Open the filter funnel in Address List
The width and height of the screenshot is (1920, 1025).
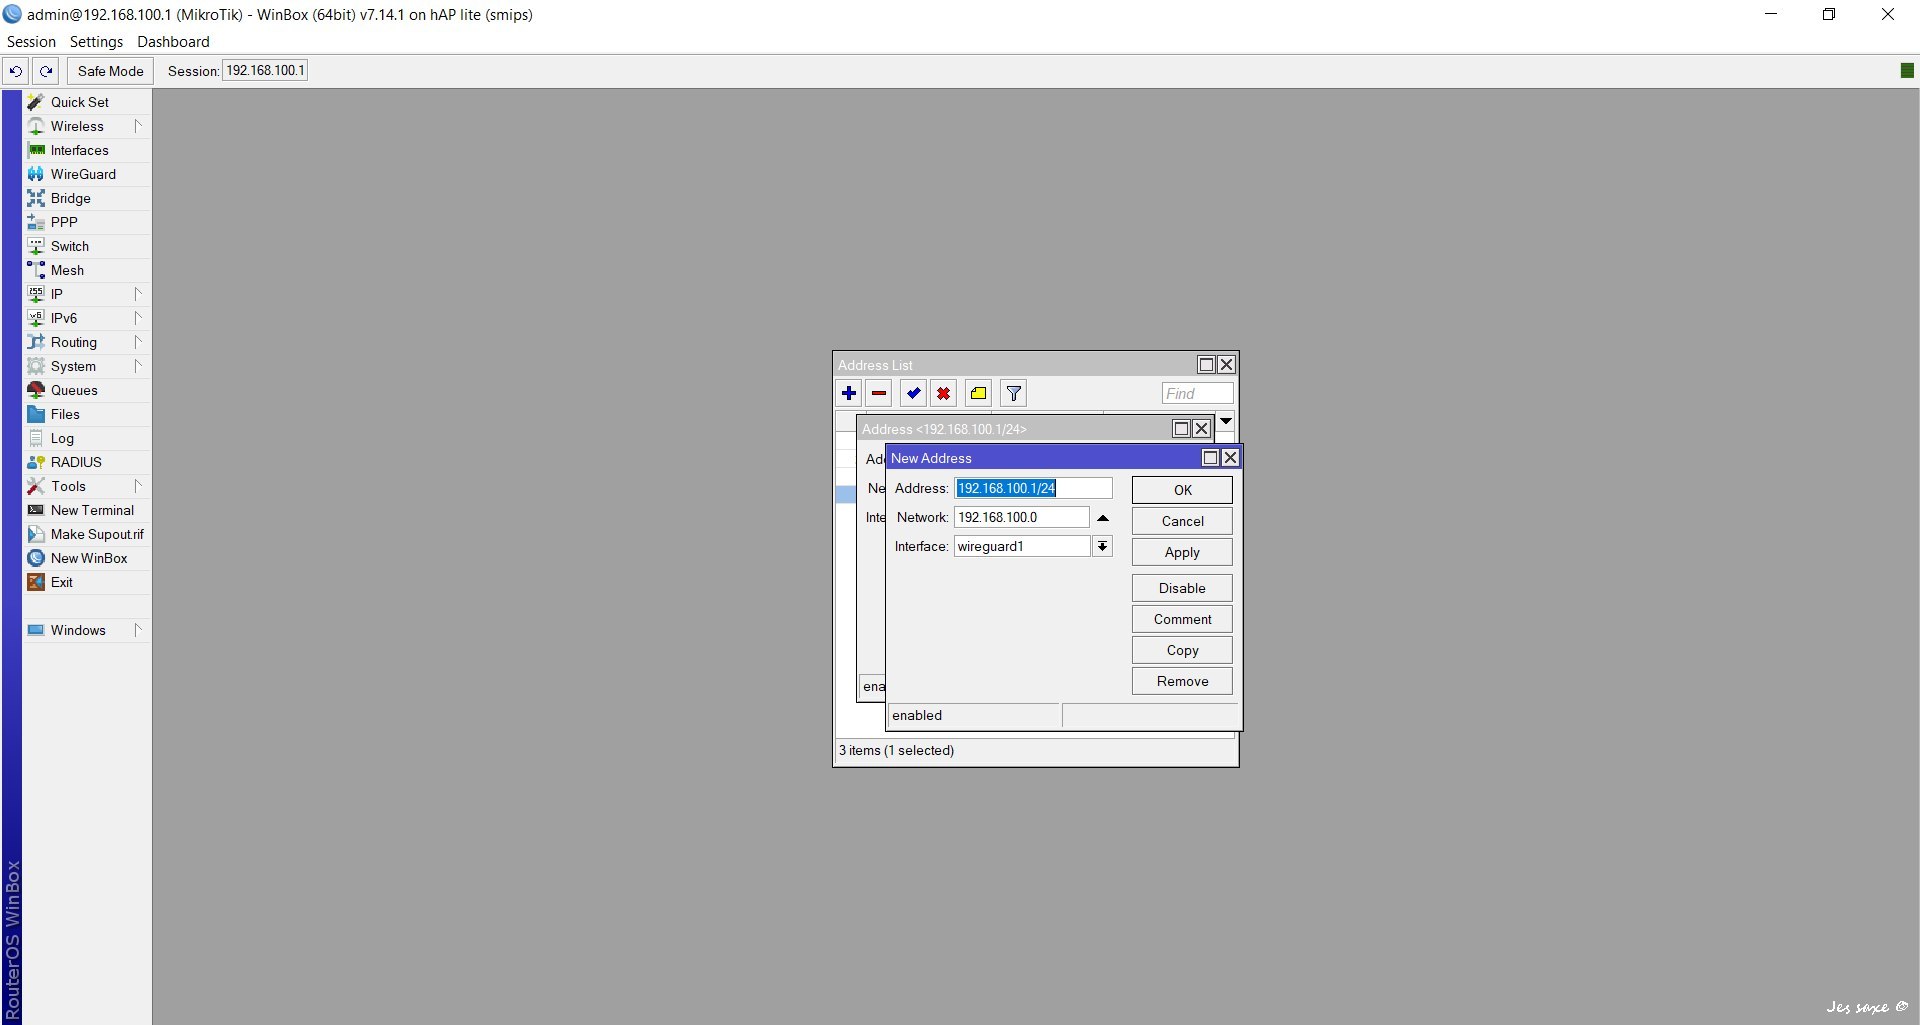(x=1013, y=393)
